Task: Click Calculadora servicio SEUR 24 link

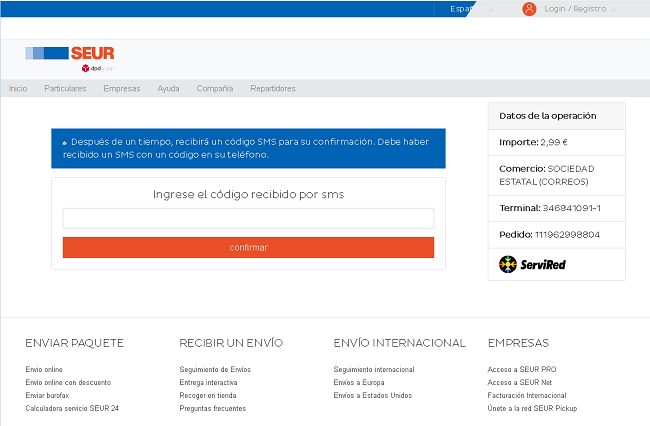Action: [72, 408]
